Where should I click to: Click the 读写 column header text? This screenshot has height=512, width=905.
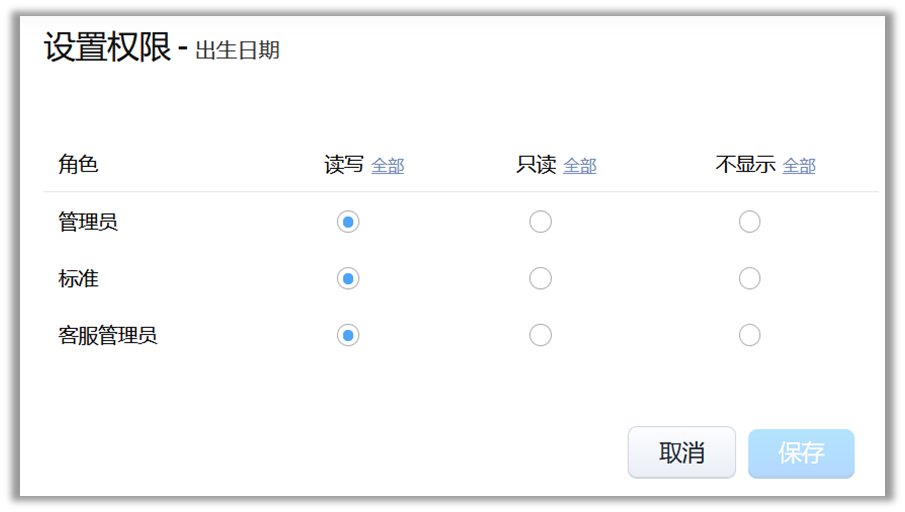(x=344, y=165)
